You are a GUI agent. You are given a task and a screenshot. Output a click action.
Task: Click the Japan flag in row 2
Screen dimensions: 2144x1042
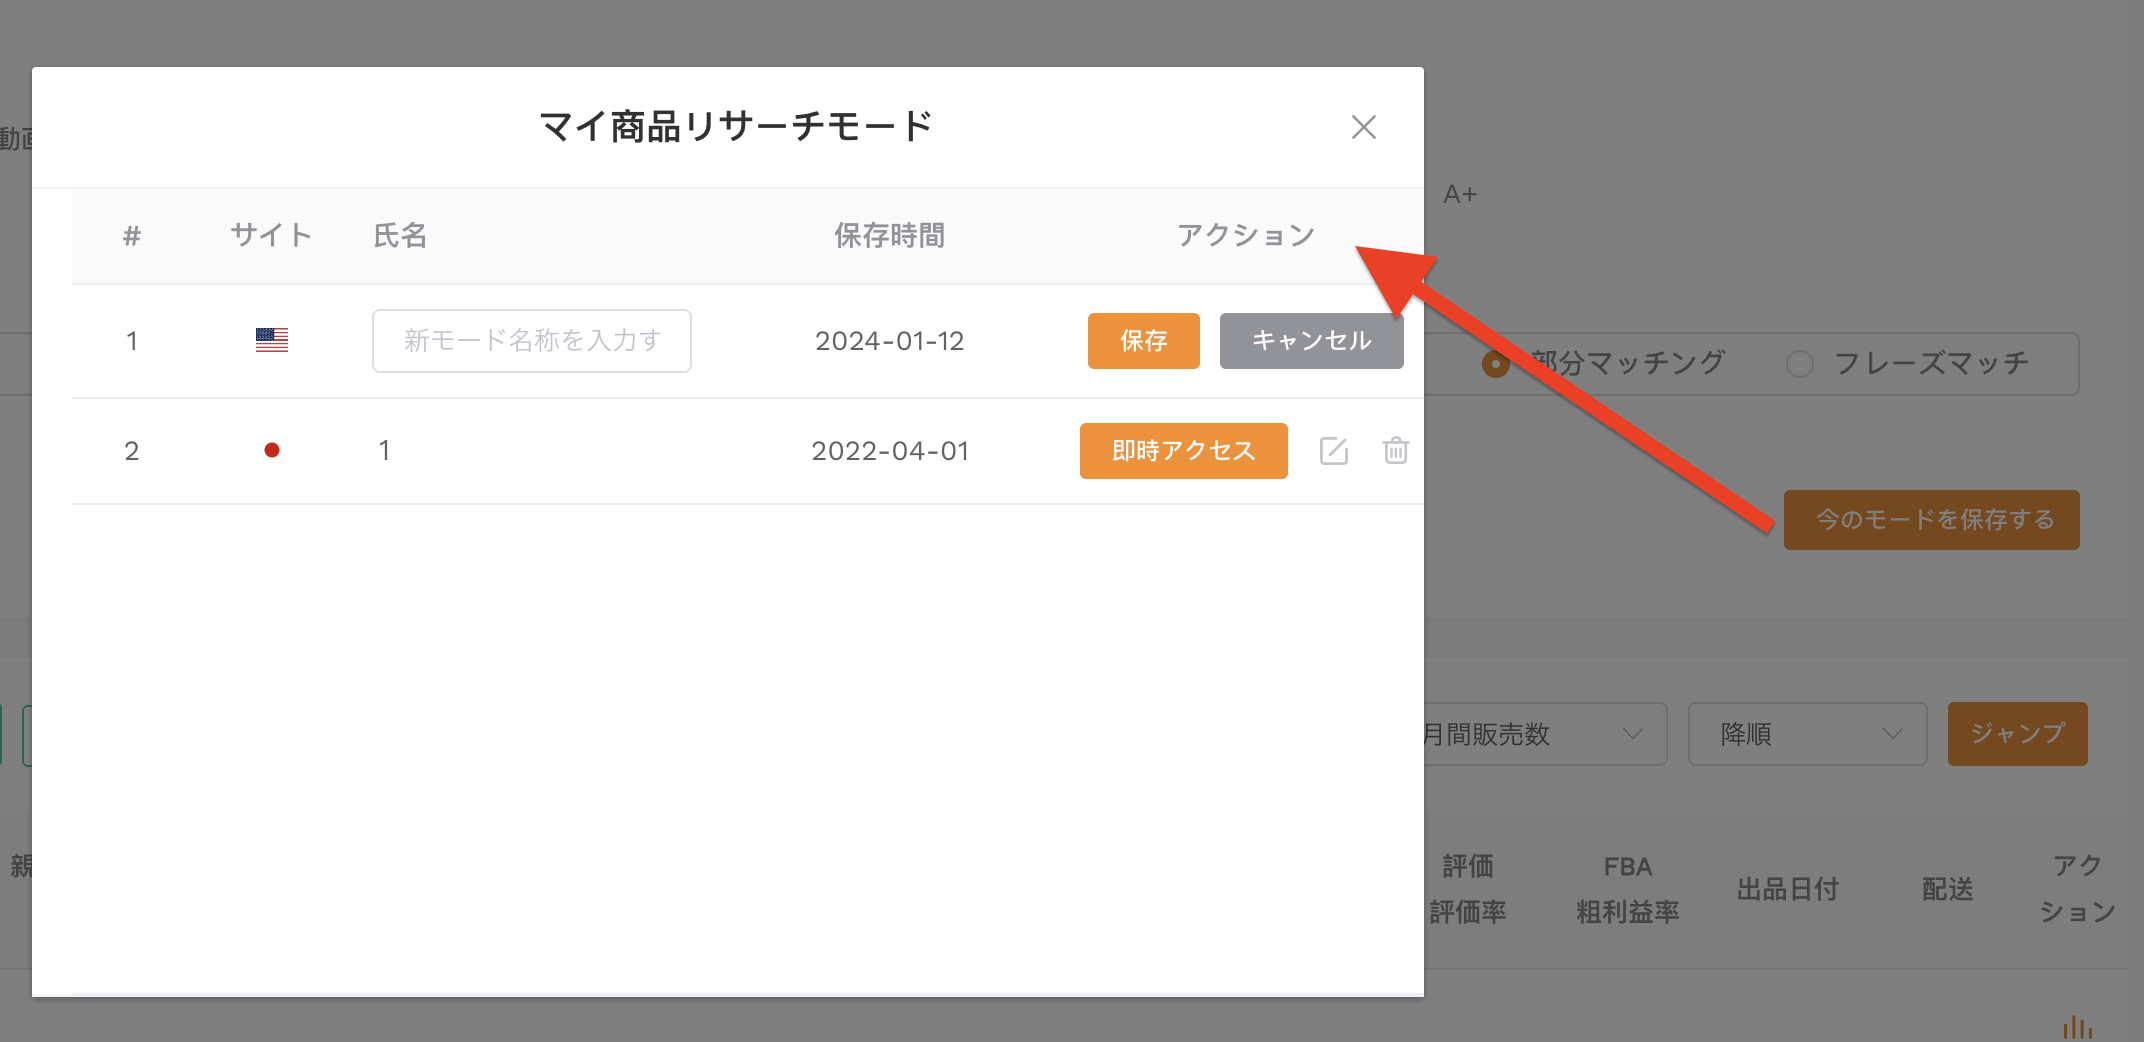(x=271, y=450)
